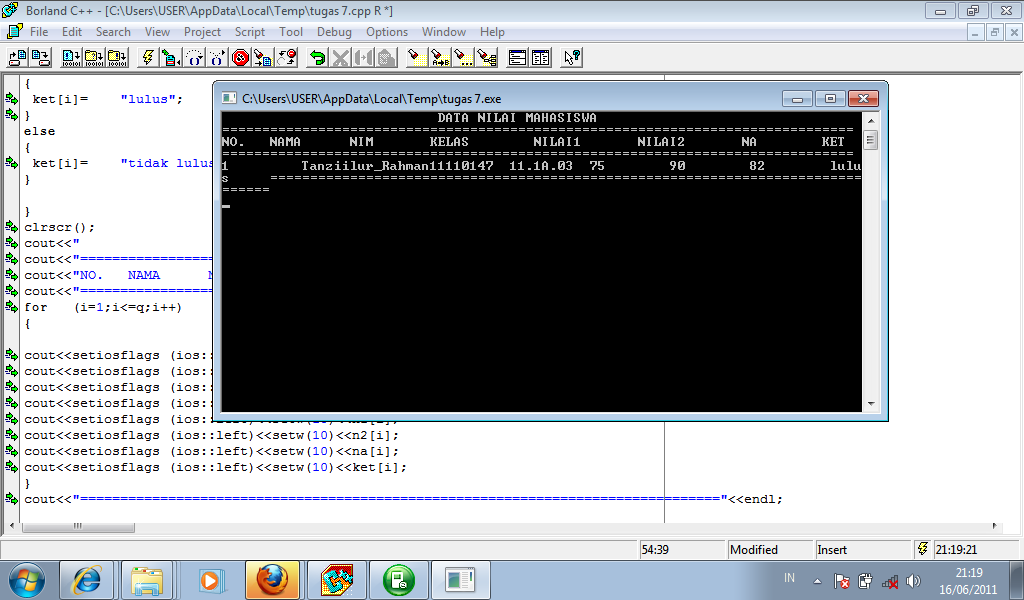Click the 'else' keyword in the code
Viewport: 1024px width, 600px height.
click(x=40, y=131)
